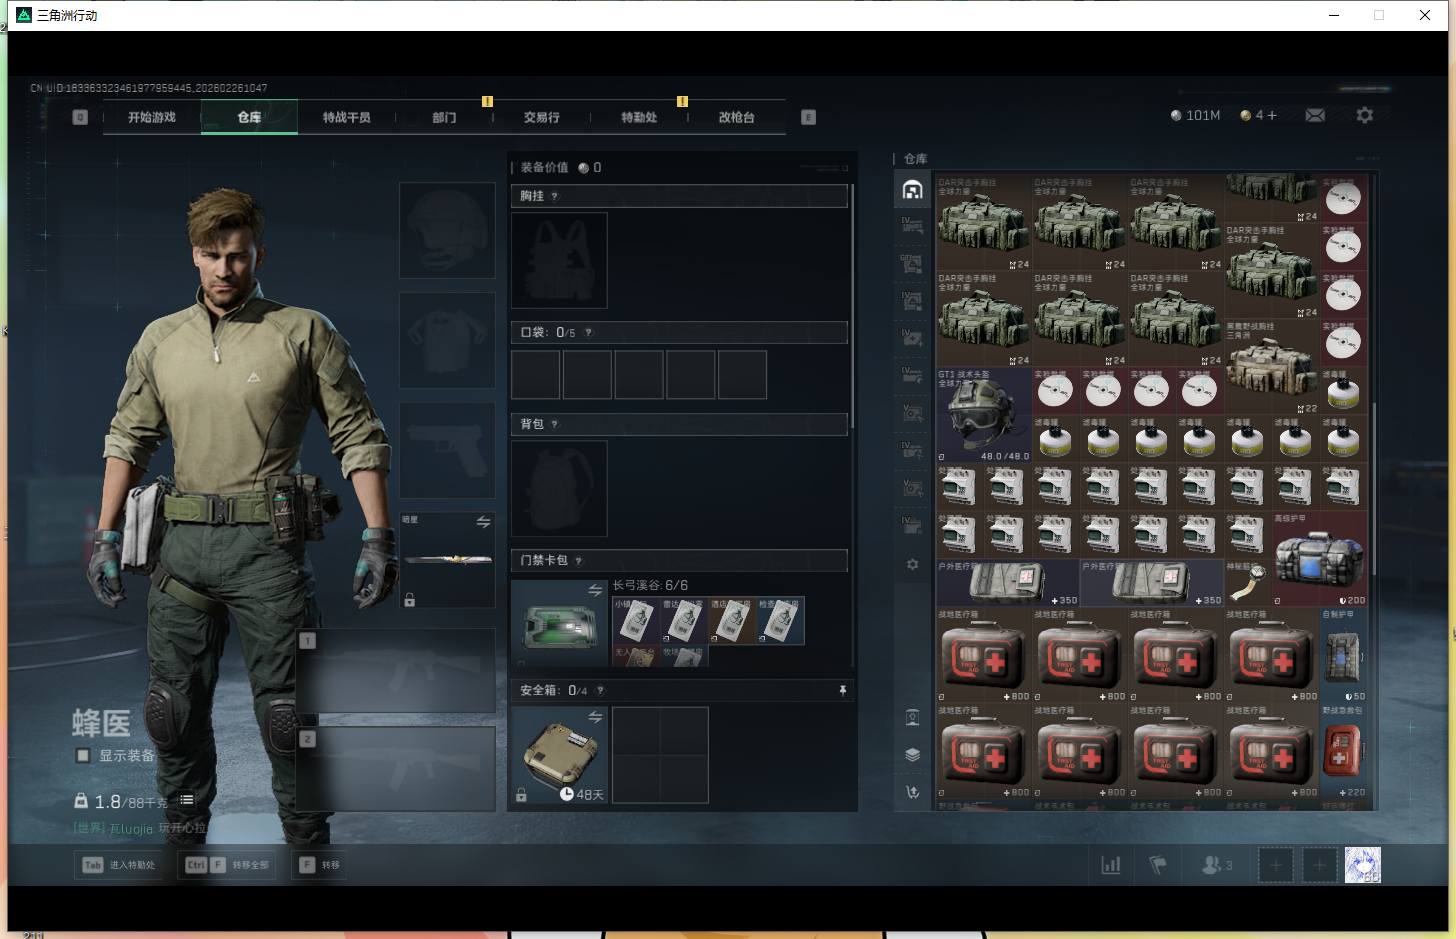Click the swap arrows on the melee slot

(483, 522)
